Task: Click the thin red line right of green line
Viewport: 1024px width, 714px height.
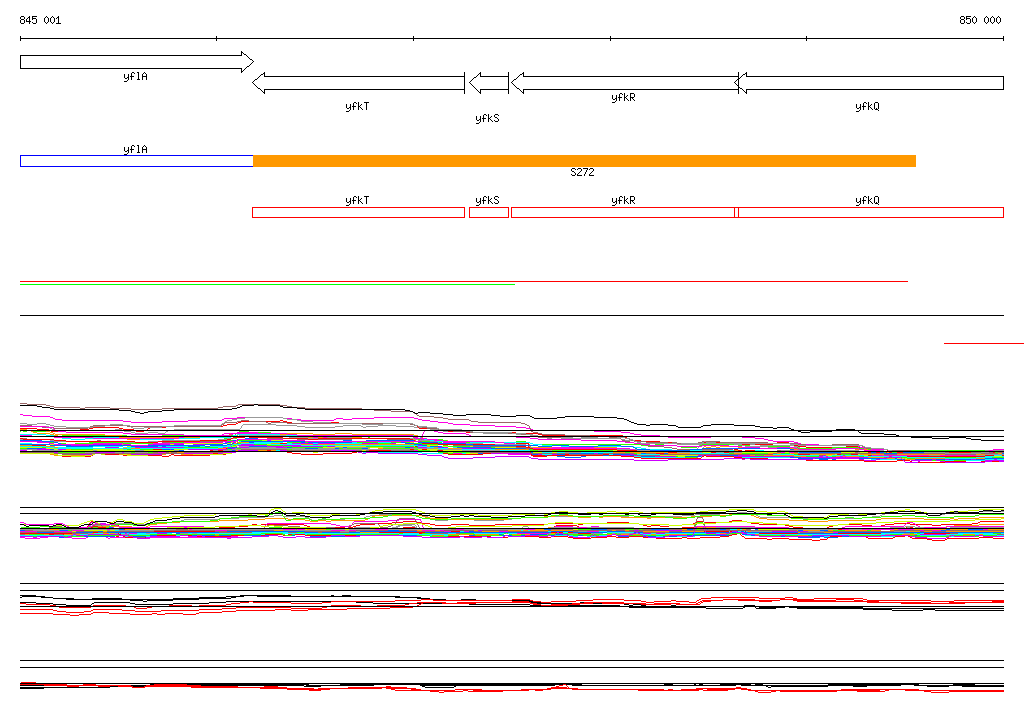Action: pyautogui.click(x=712, y=282)
